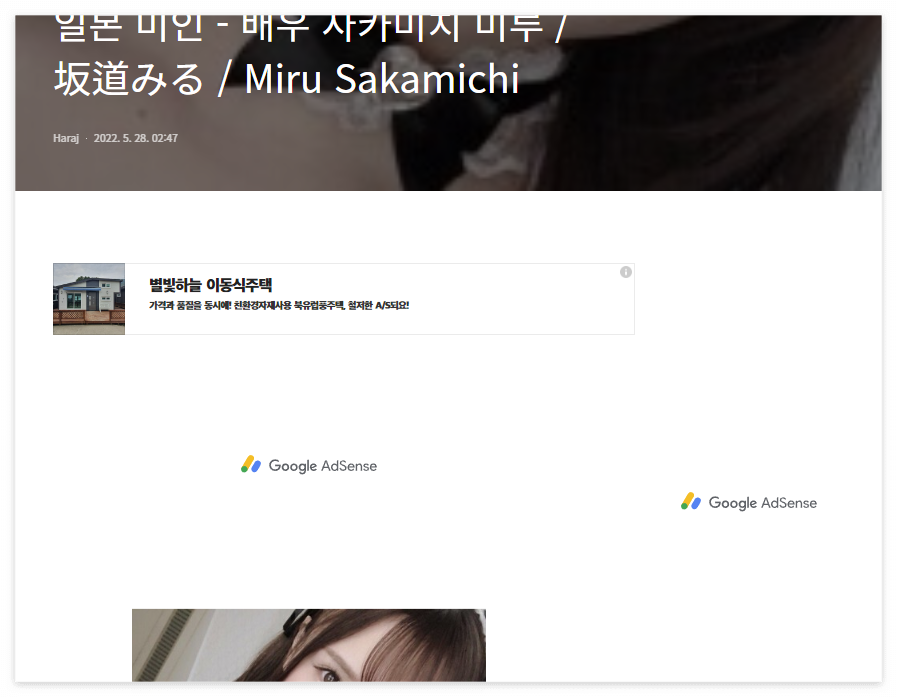Open the house thumbnail in the banner ad

coord(89,299)
